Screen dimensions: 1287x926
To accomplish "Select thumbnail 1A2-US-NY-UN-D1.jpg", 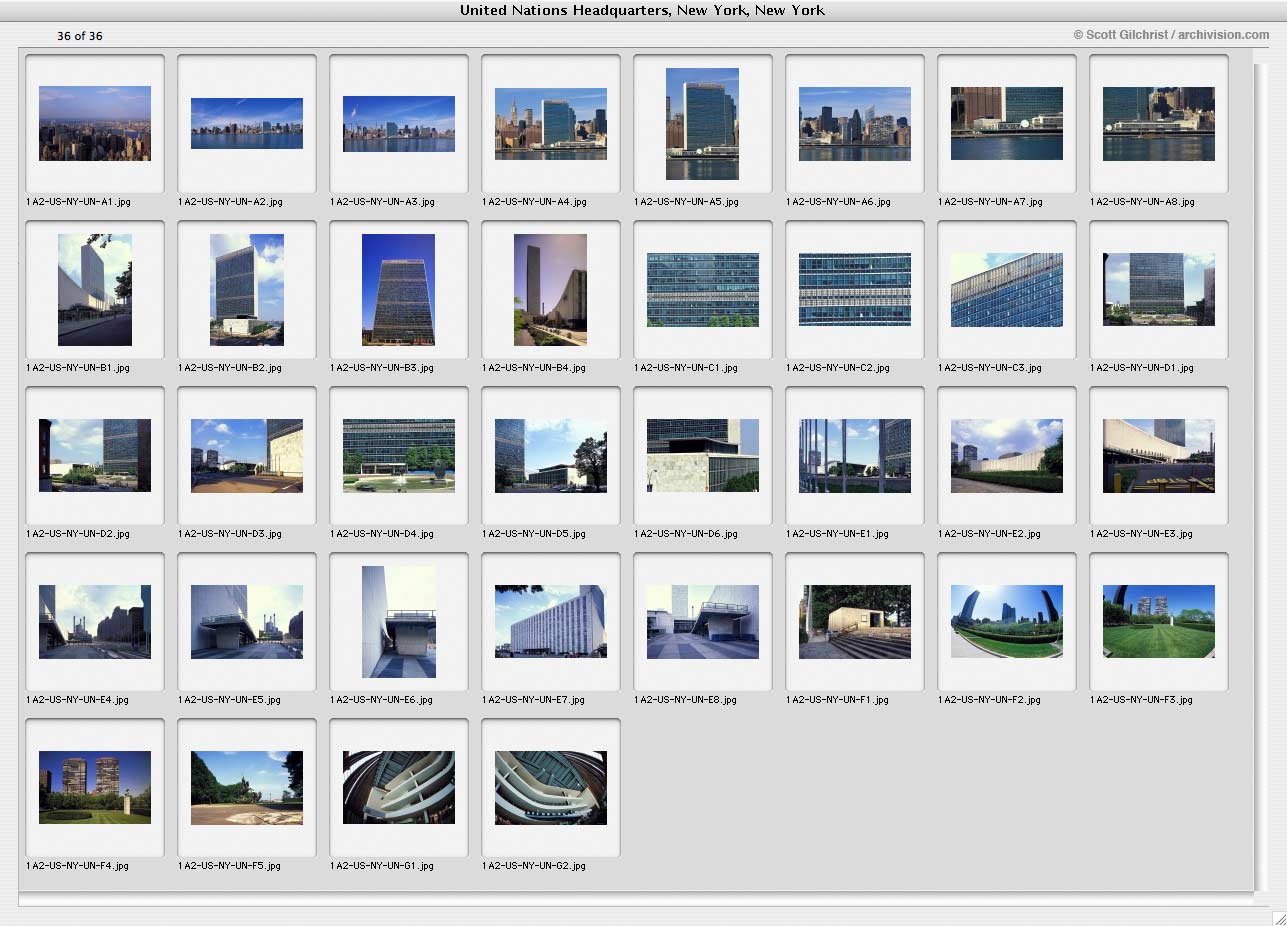I will 1159,289.
